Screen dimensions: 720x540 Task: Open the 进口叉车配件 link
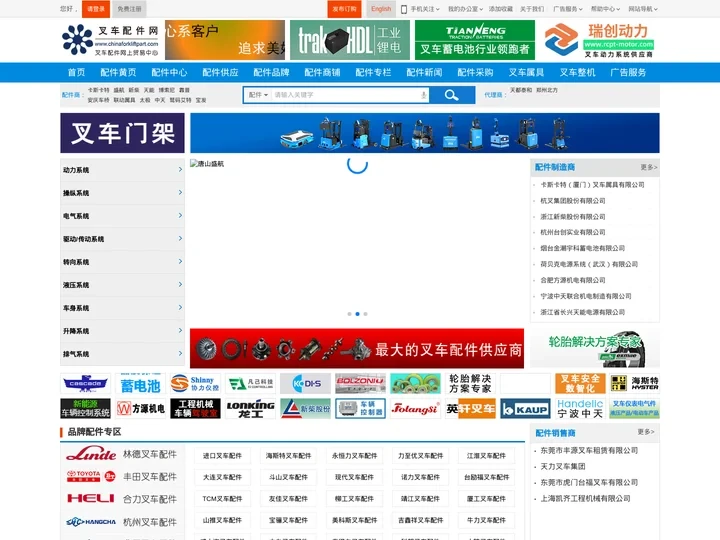[x=222, y=456]
